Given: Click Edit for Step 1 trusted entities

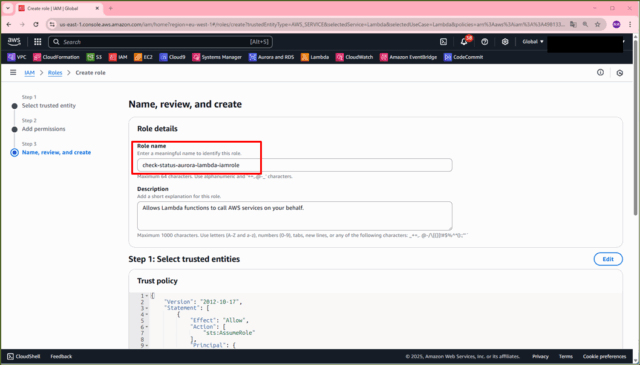Looking at the screenshot, I should pos(608,259).
